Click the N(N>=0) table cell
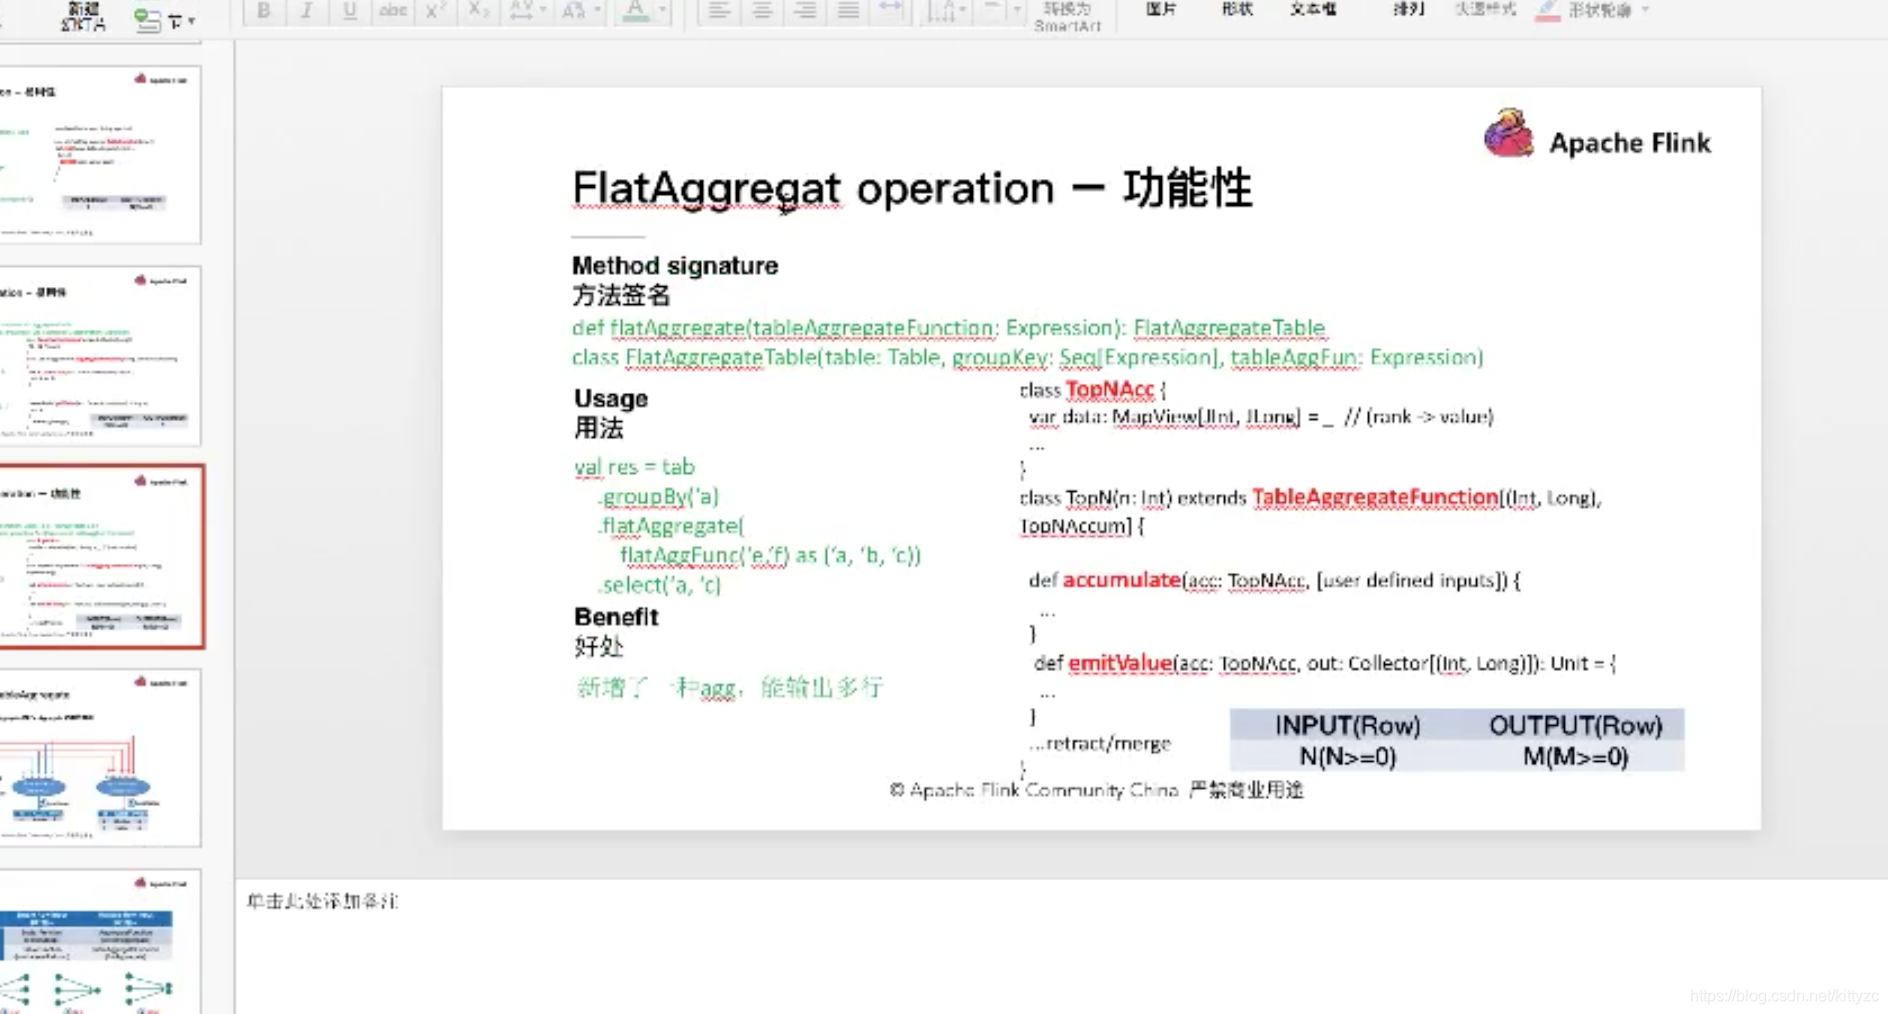The image size is (1888, 1014). (1347, 756)
